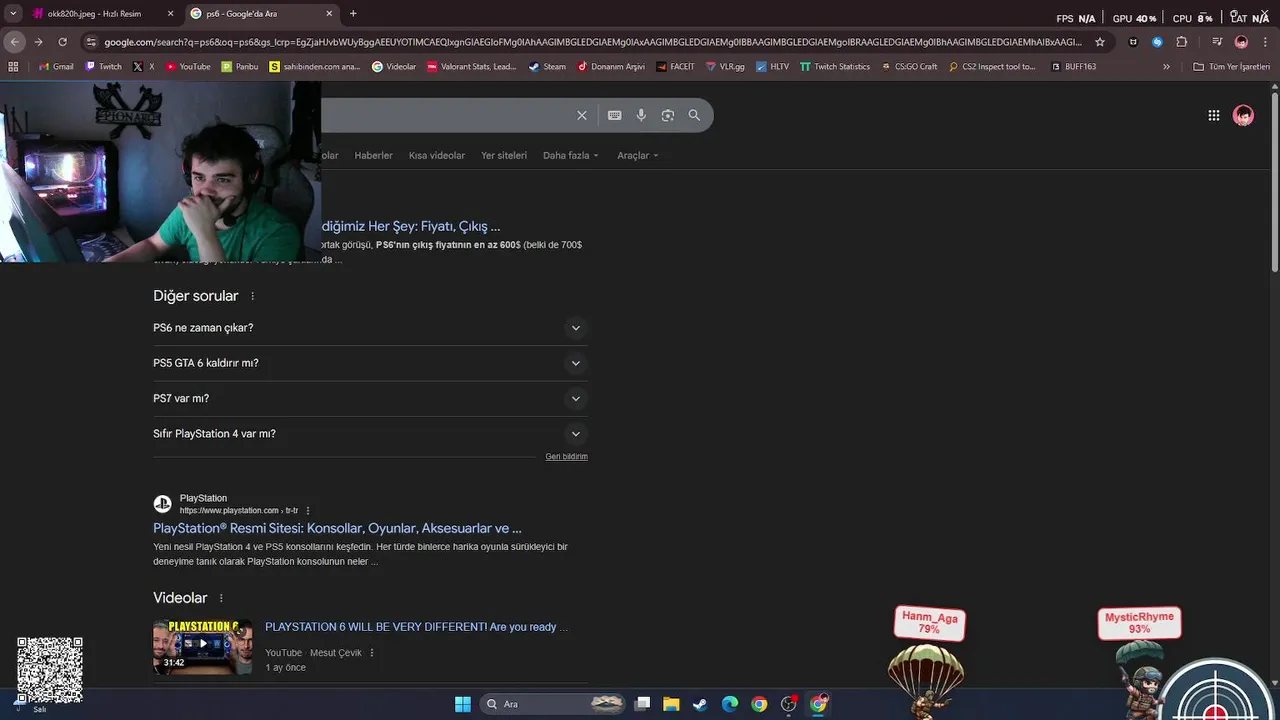Open the bookmarks bar apps grid icon

[13, 67]
